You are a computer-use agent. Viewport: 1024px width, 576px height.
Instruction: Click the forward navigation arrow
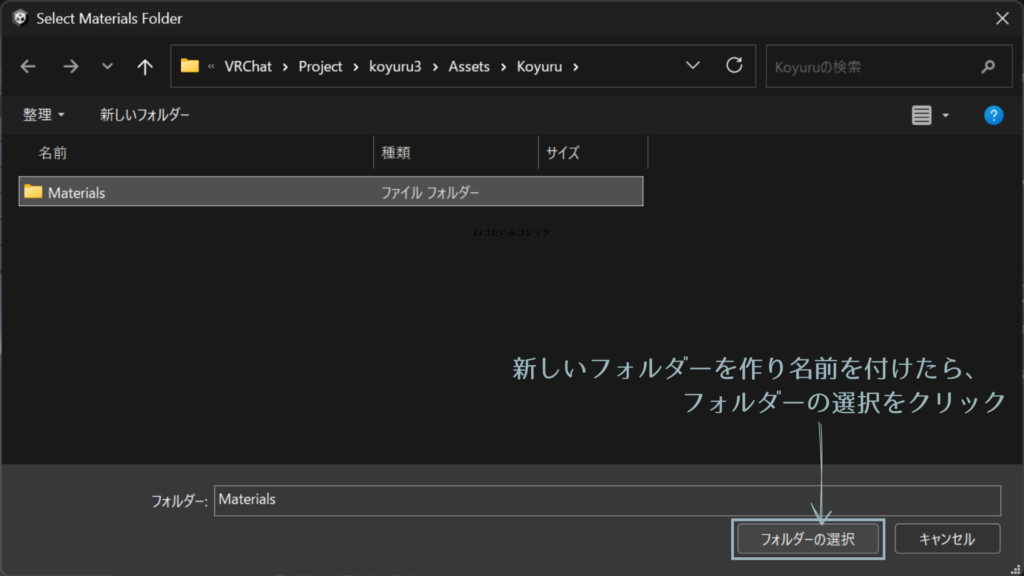70,67
